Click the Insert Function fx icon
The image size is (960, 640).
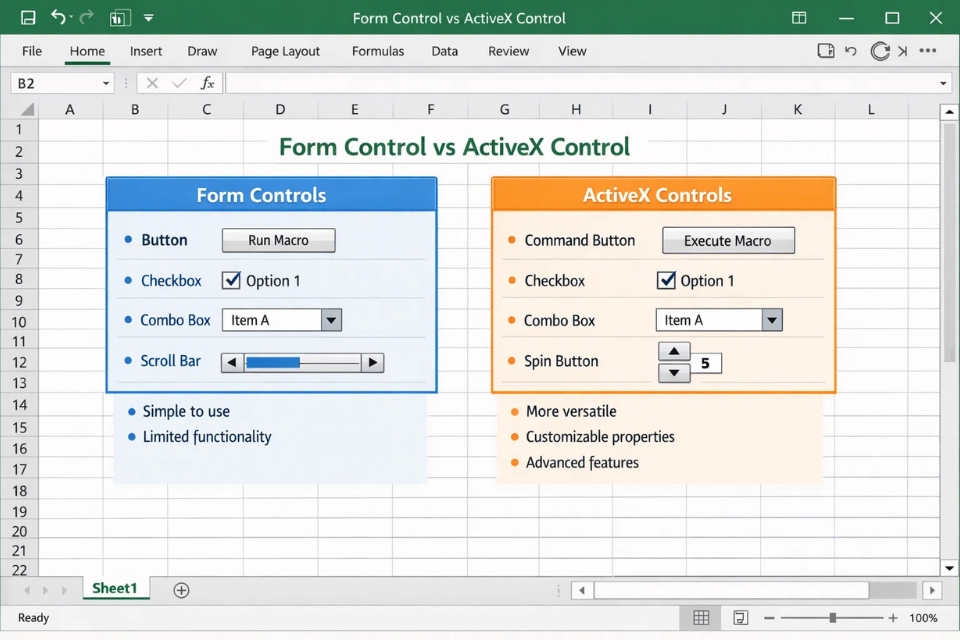pyautogui.click(x=207, y=83)
